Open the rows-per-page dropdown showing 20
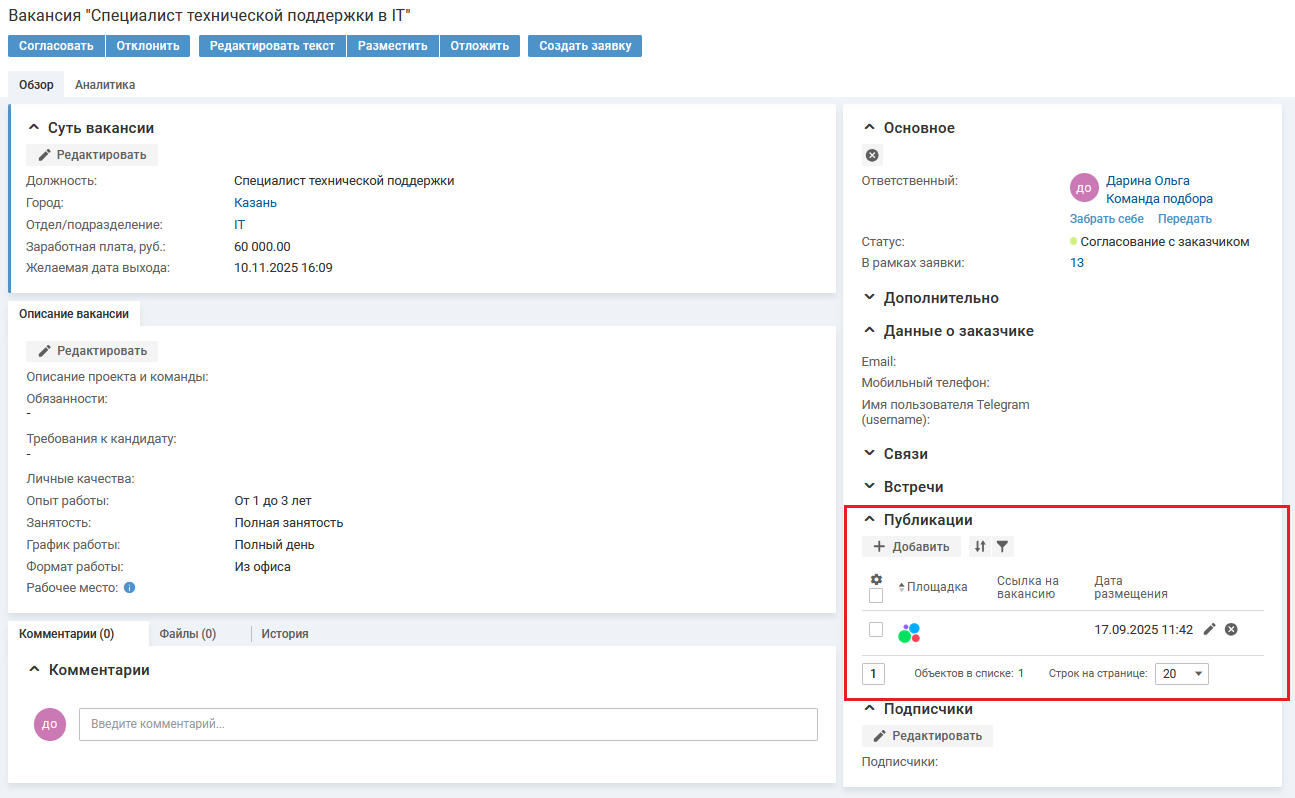The width and height of the screenshot is (1295, 798). coord(1181,674)
